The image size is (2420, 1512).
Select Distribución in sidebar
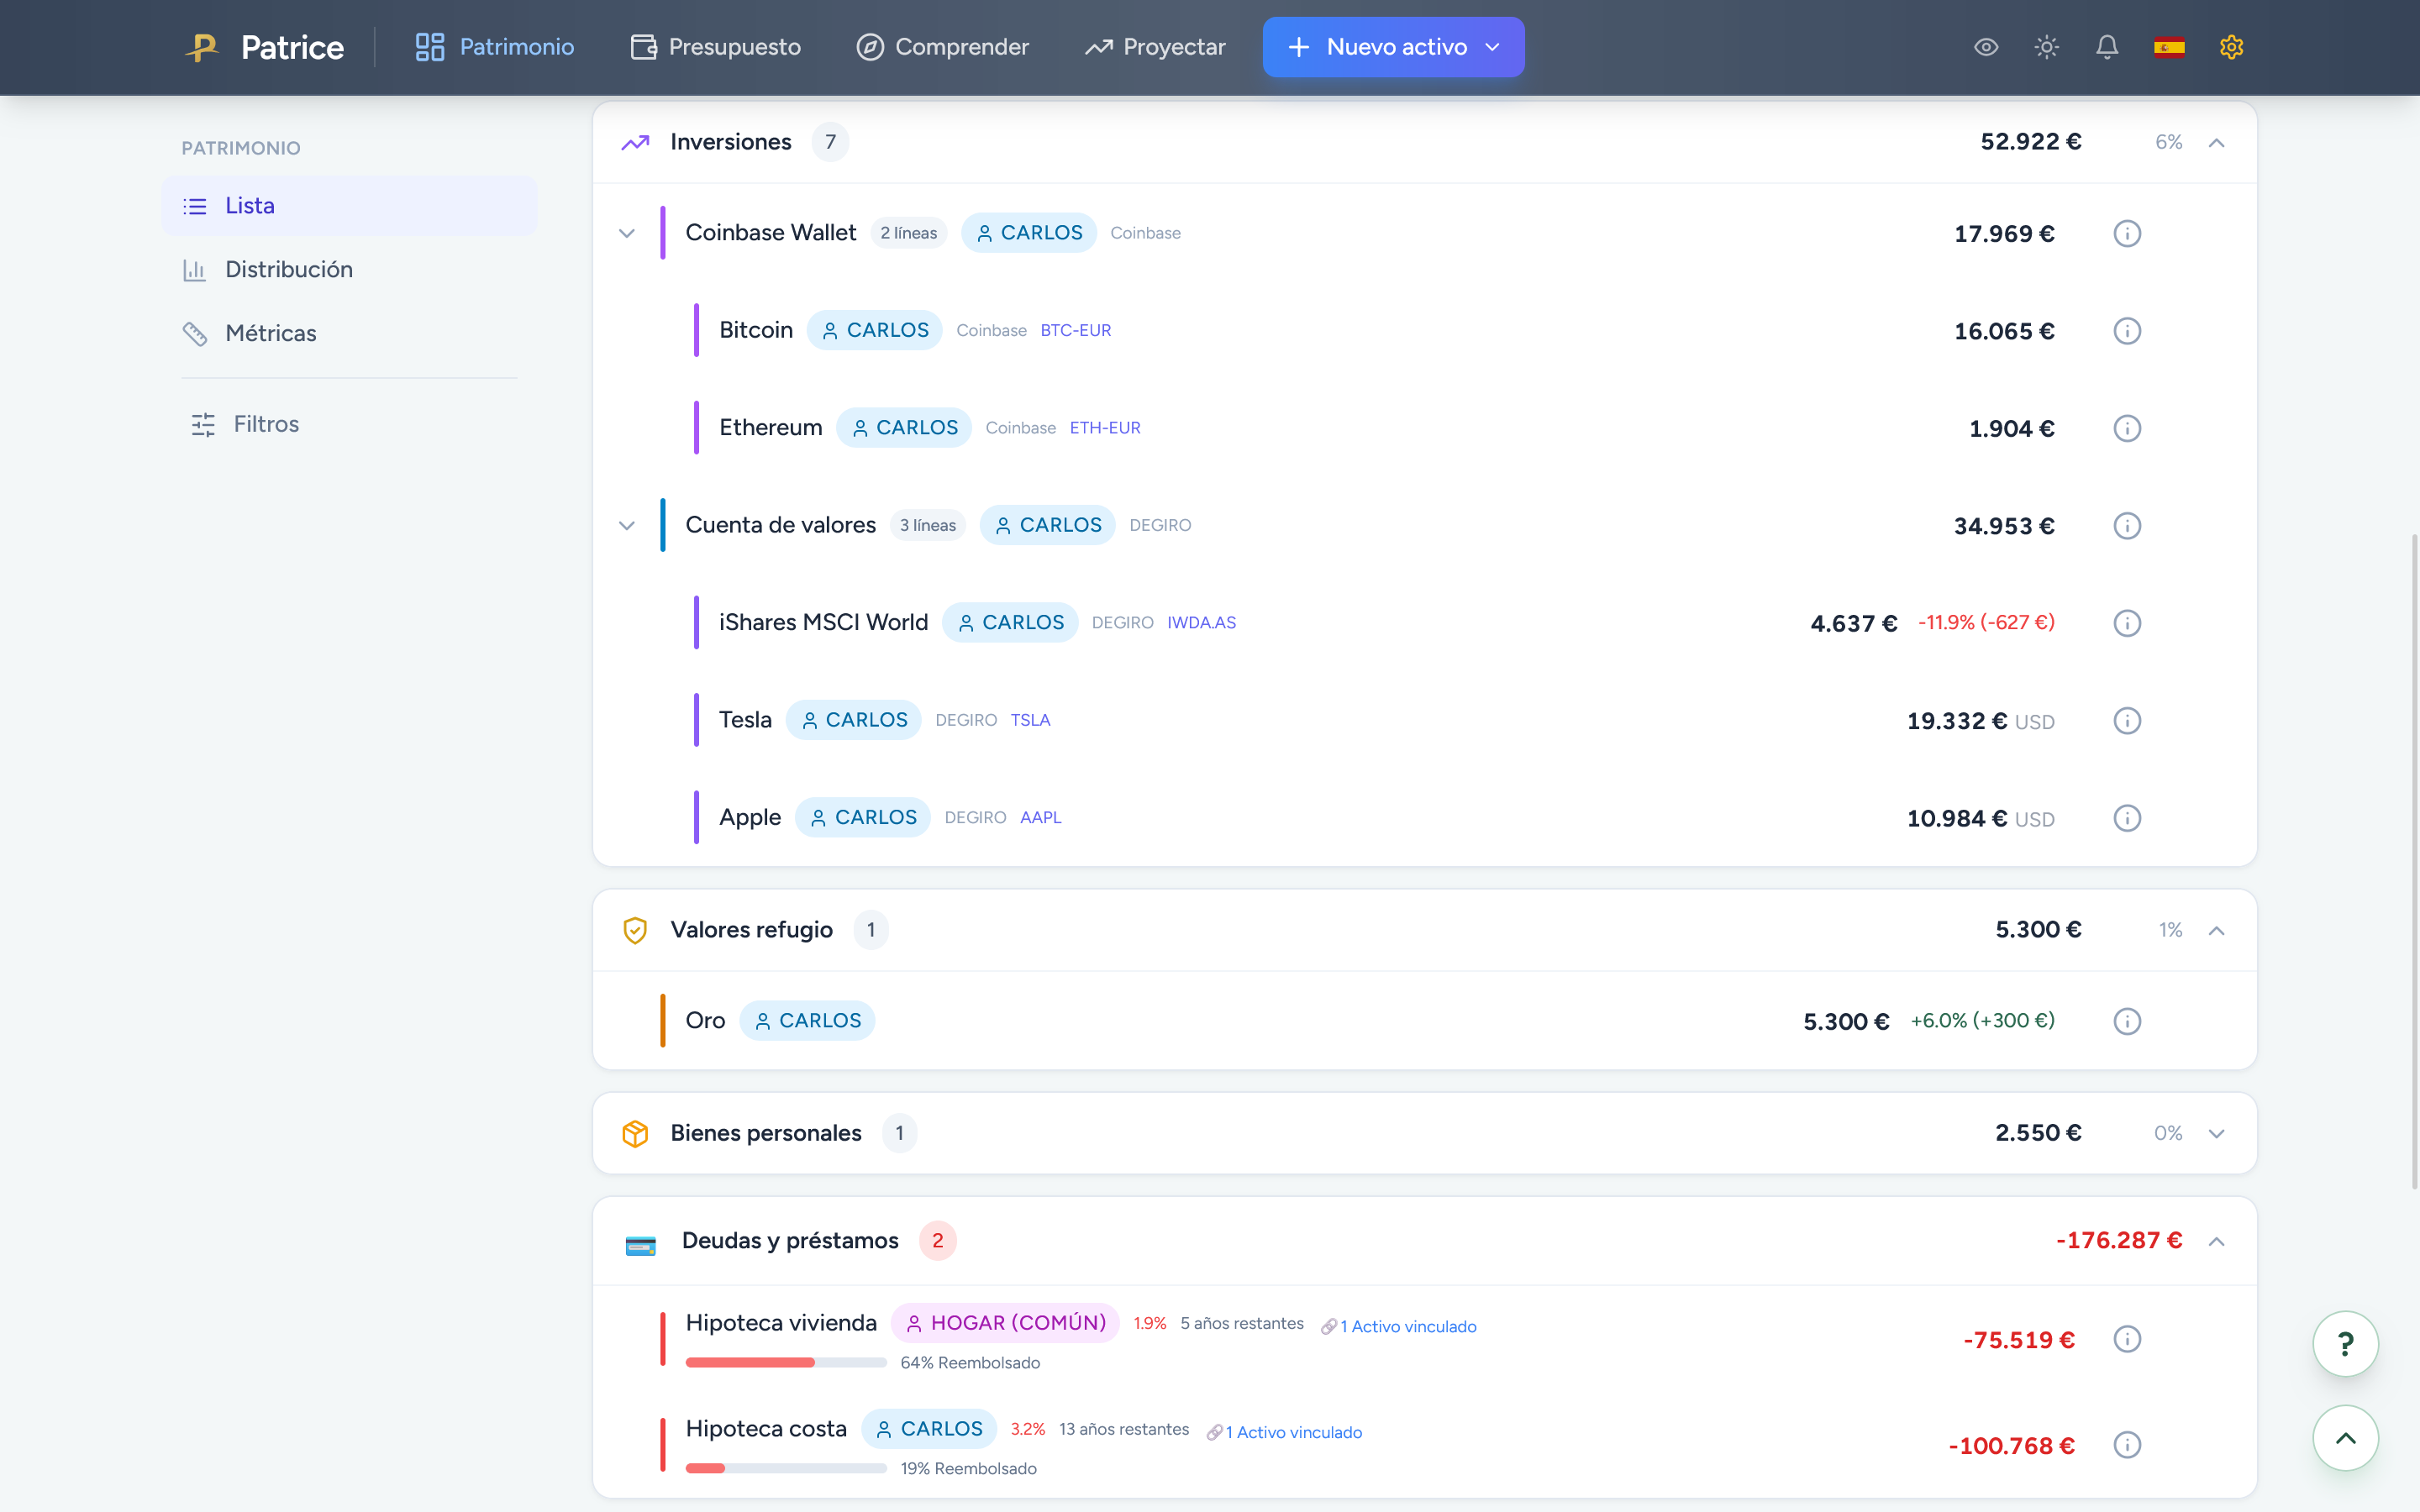(x=349, y=270)
